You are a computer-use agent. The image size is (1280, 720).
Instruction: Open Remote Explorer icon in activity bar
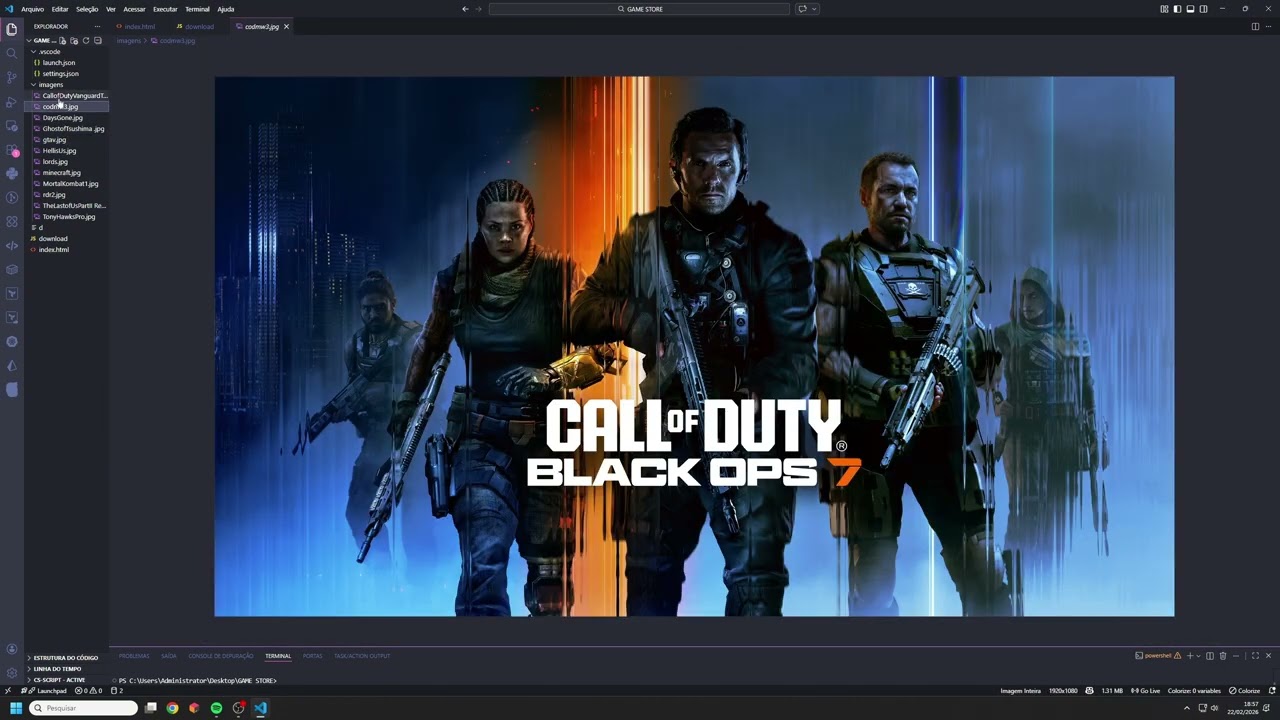pos(12,125)
